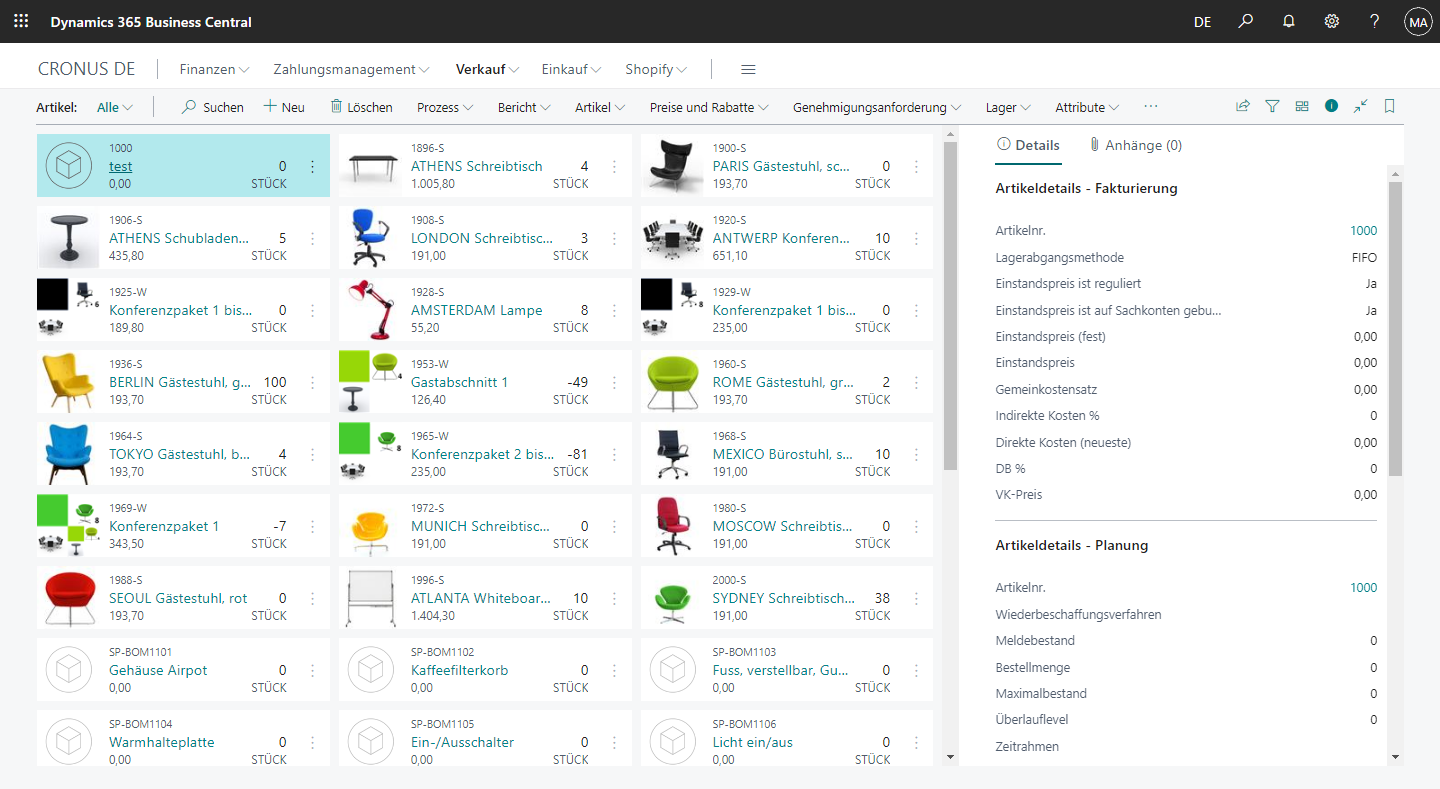Open the help question mark
1440x789 pixels.
[x=1375, y=21]
